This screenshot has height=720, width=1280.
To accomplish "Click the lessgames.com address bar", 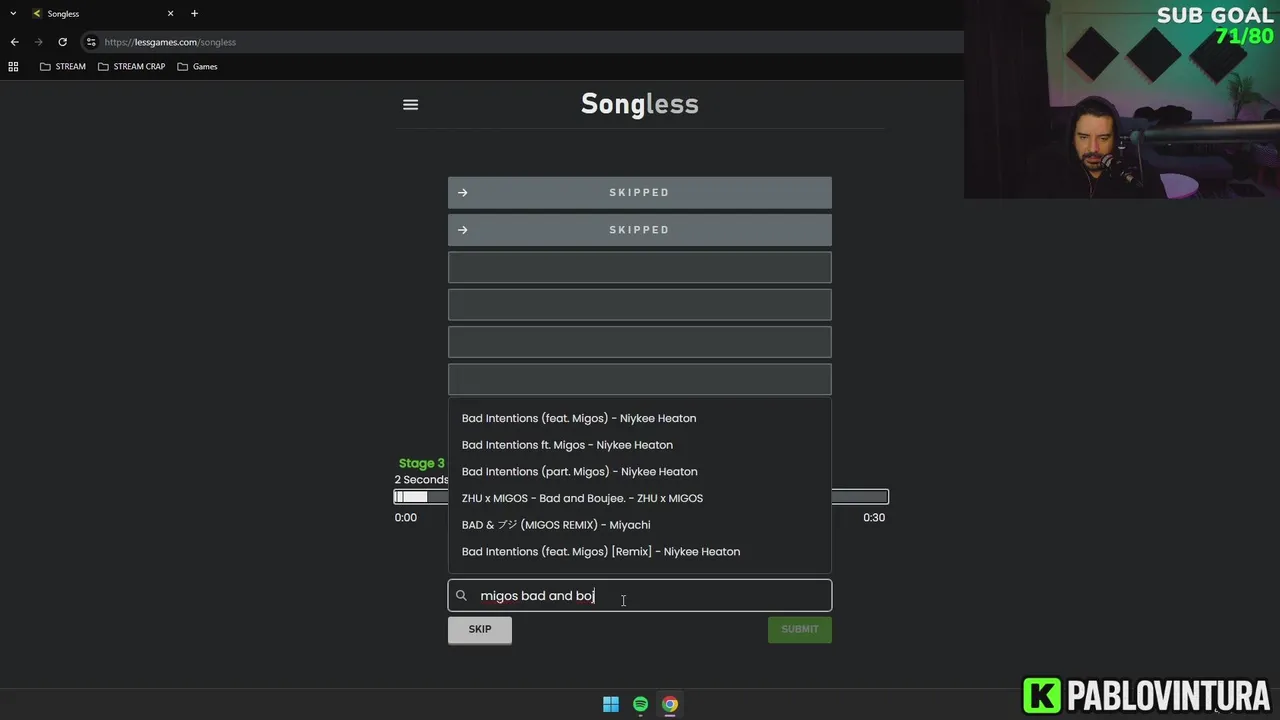I will 520,42.
